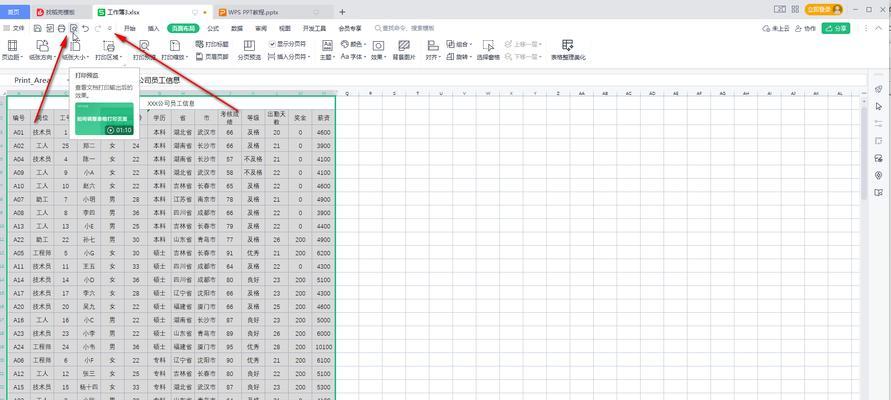Click the green 分享 share button
Viewport: 891px width, 400px height.
point(836,28)
